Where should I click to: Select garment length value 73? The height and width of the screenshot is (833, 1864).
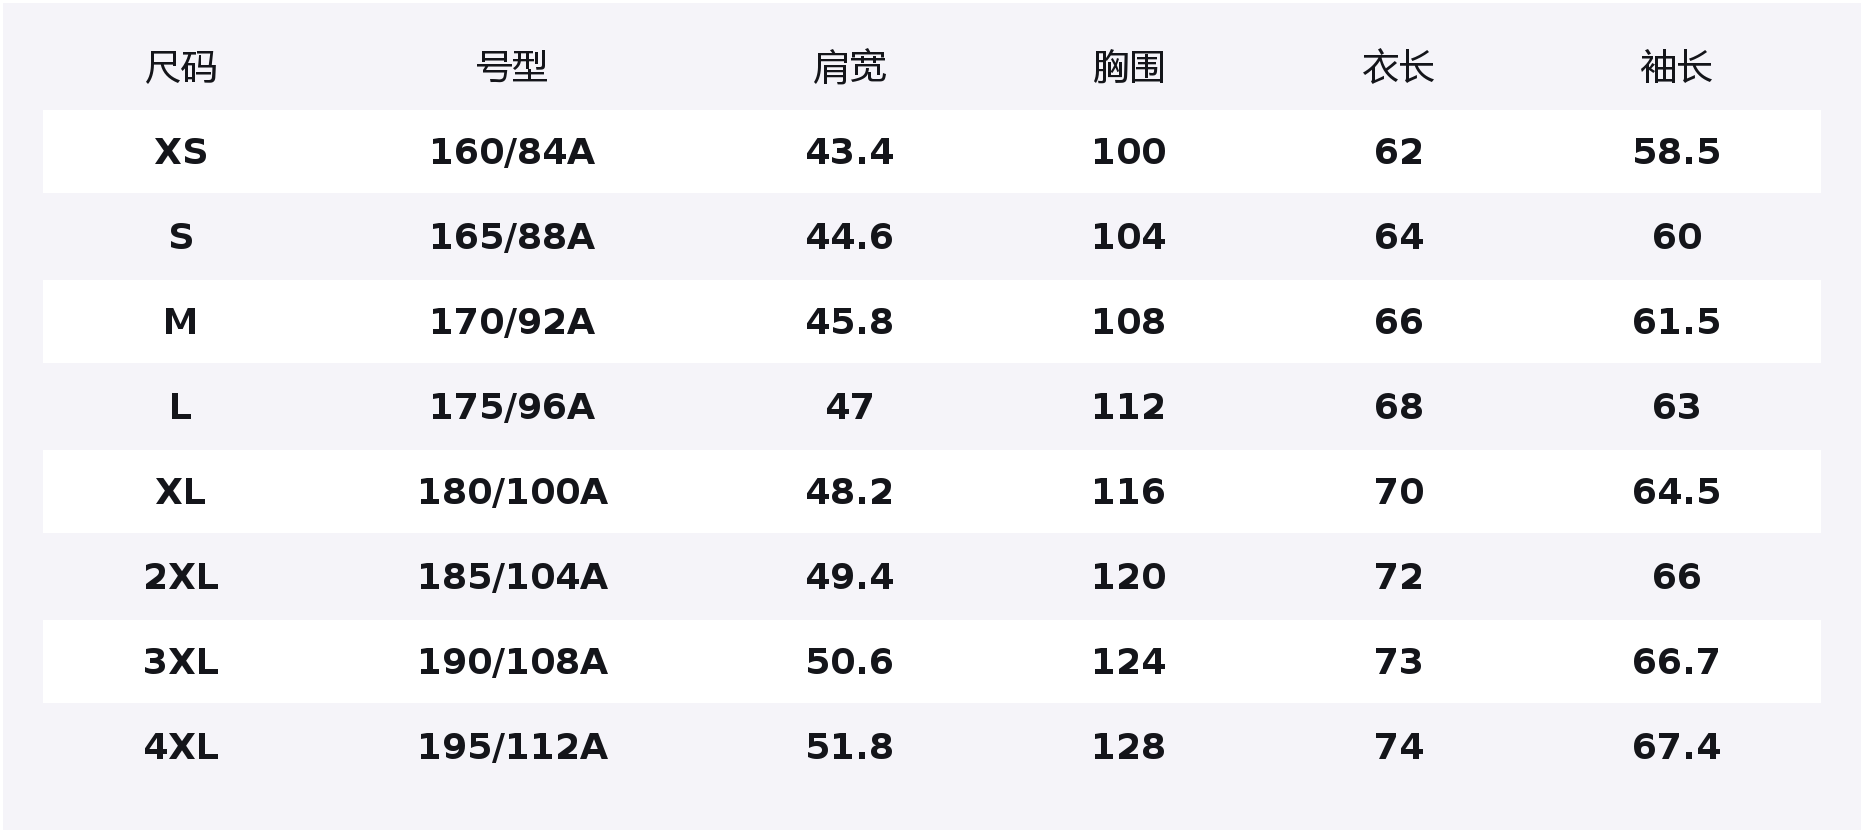coord(1398,662)
